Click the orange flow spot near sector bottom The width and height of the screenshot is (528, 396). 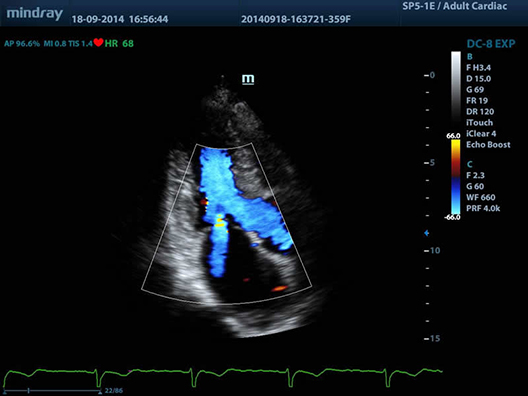pos(279,289)
